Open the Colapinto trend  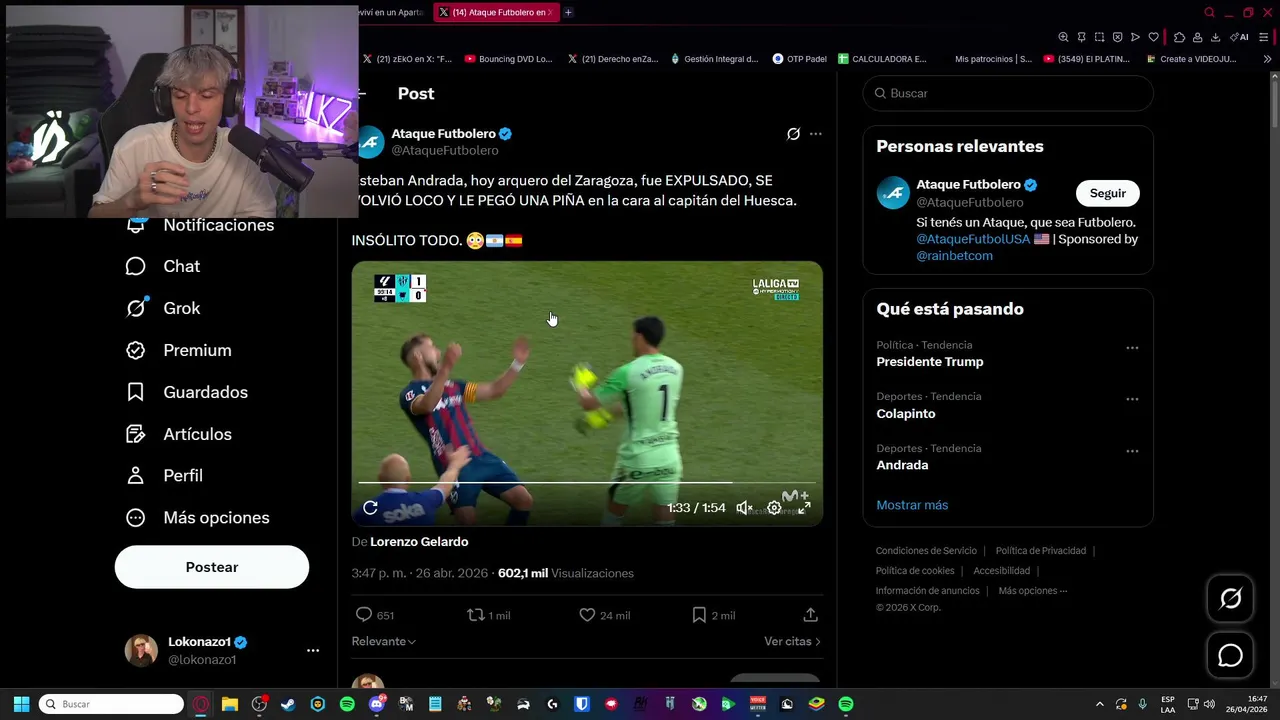click(x=906, y=414)
